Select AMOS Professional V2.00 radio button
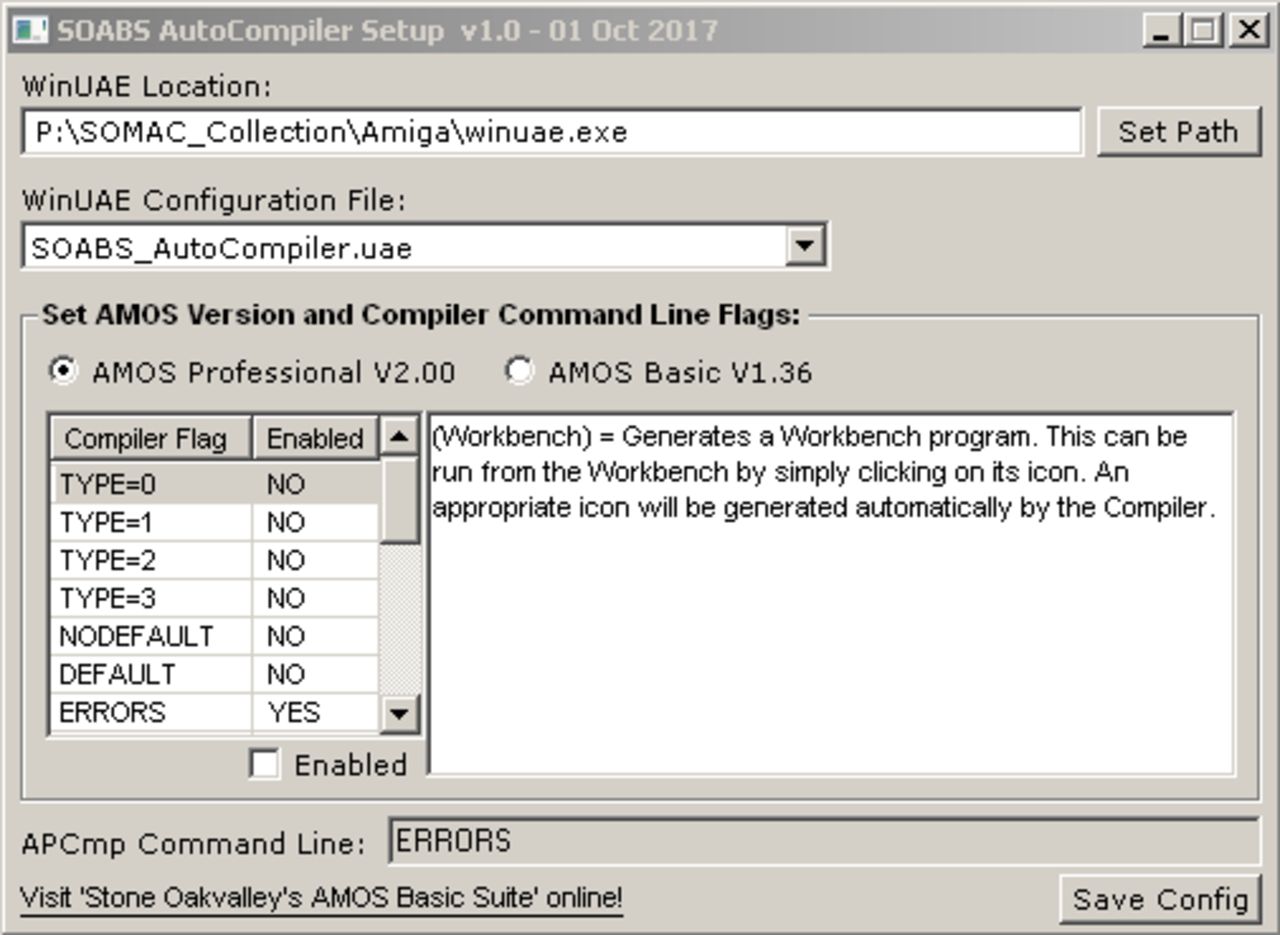 coord(63,372)
